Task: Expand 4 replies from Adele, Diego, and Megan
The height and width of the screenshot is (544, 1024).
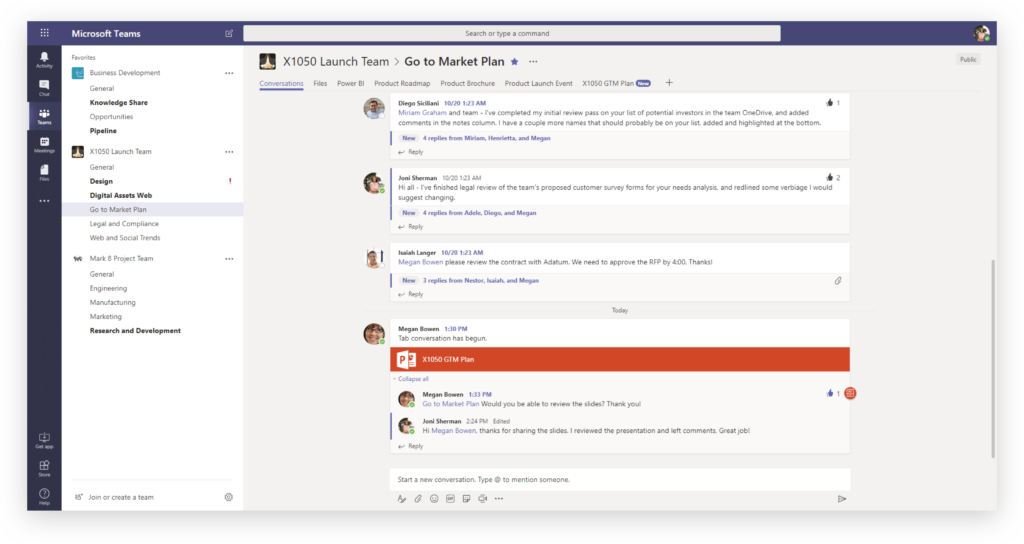Action: coord(479,213)
